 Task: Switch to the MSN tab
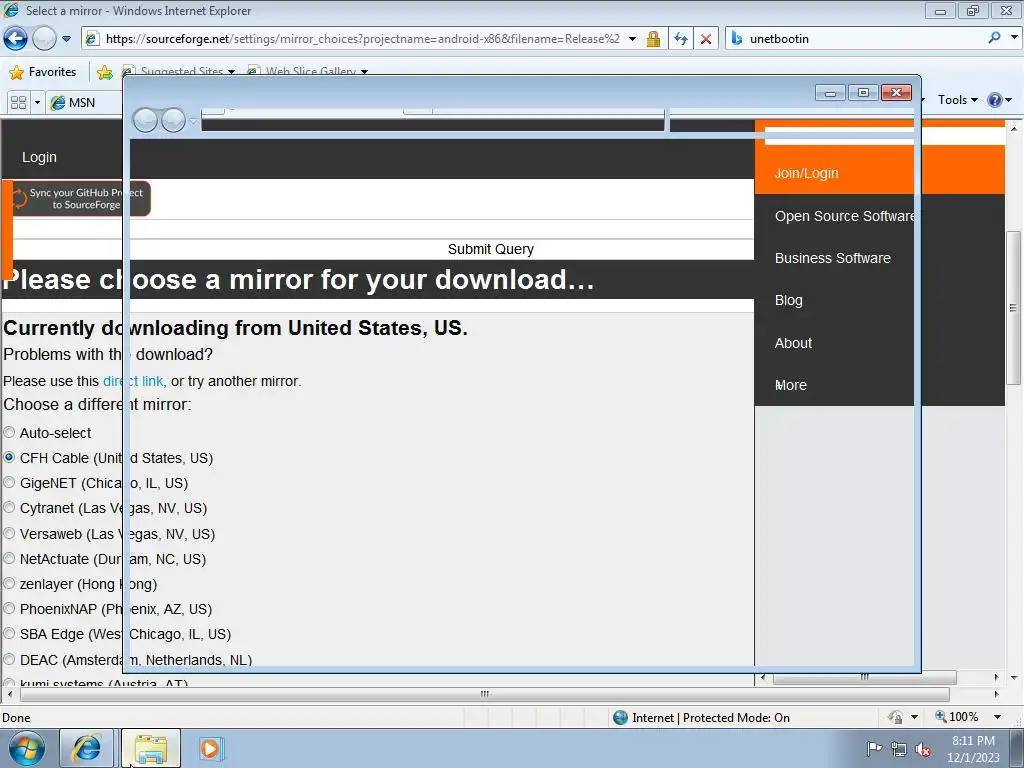pos(84,103)
